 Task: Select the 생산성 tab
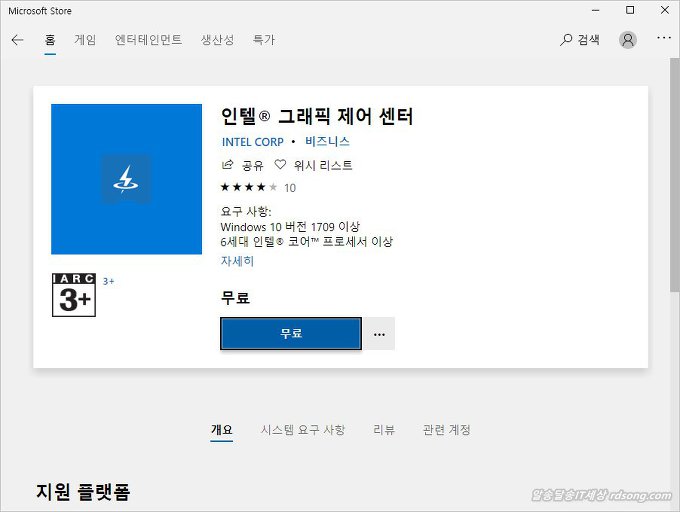[217, 40]
